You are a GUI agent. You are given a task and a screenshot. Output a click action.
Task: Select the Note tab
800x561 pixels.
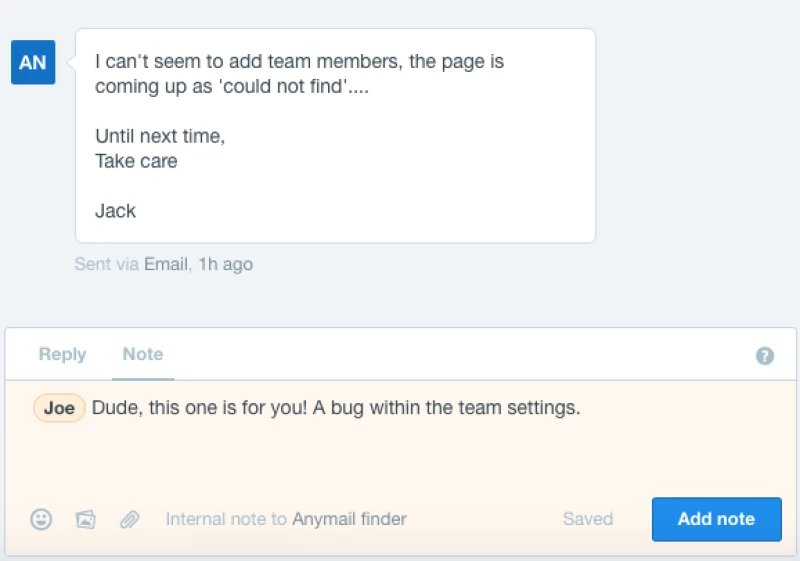(143, 354)
